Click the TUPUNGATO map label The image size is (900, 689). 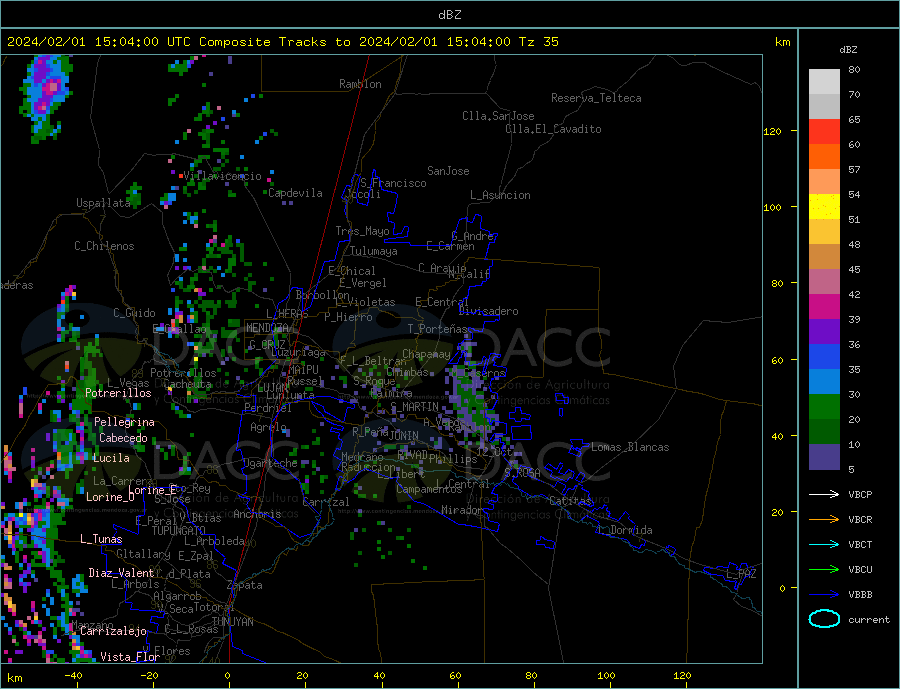(x=179, y=531)
